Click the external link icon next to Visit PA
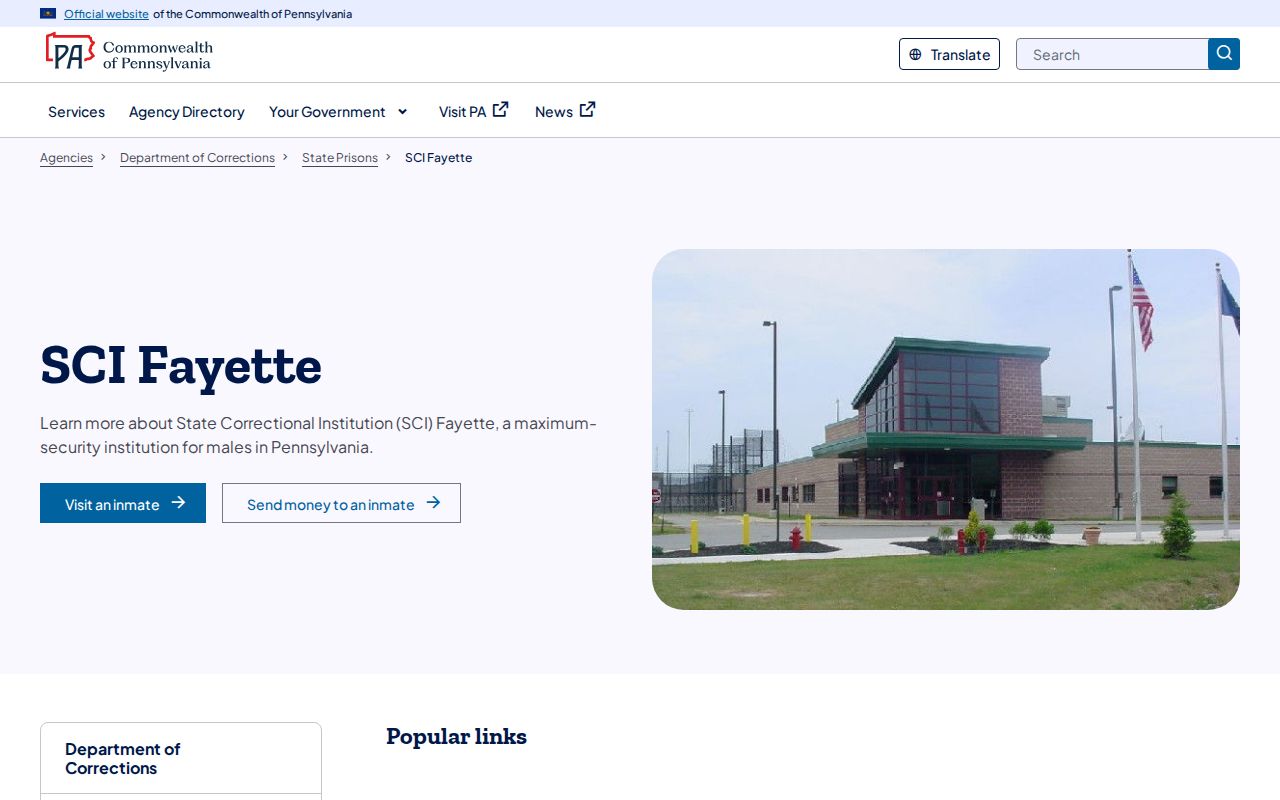1280x800 pixels. point(501,110)
